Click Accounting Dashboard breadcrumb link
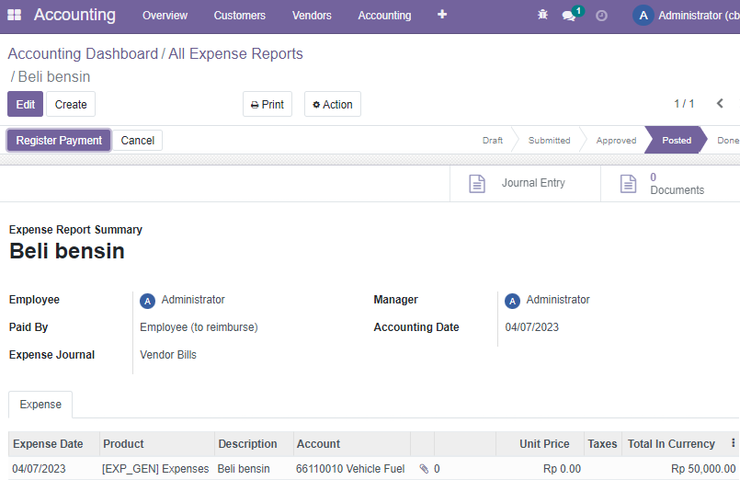The image size is (740, 480). click(83, 54)
